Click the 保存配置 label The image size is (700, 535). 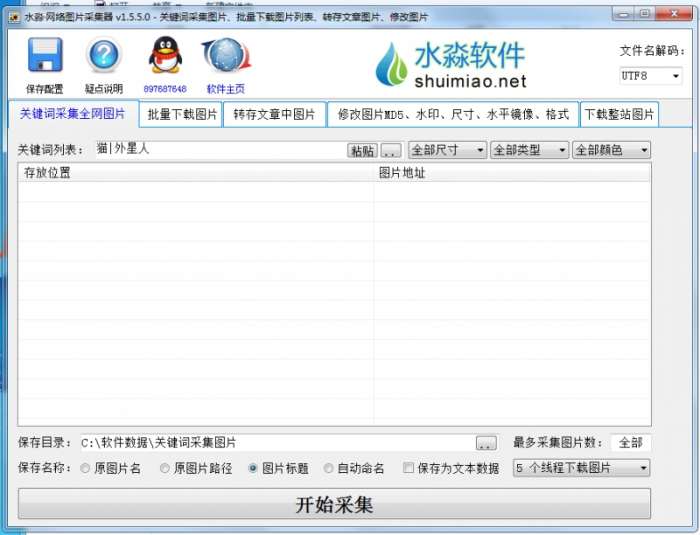(45, 89)
